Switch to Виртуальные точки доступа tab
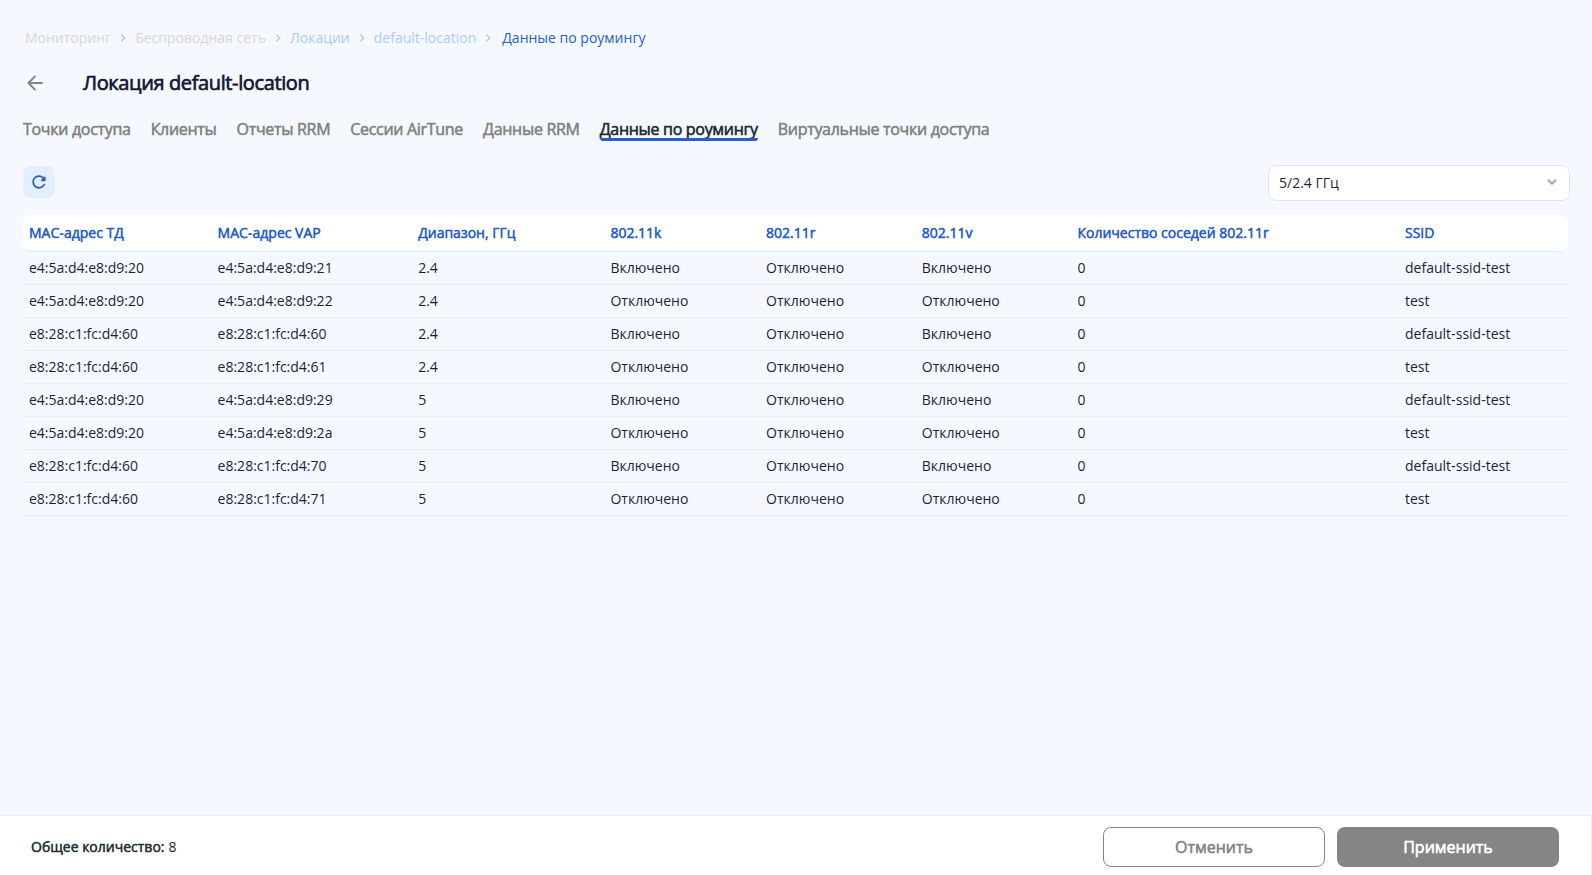 (883, 130)
